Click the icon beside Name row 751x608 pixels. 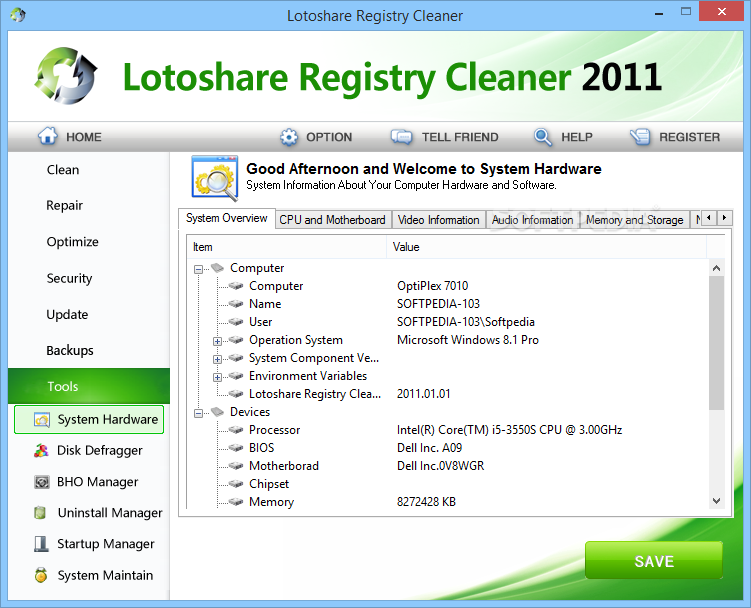point(236,304)
